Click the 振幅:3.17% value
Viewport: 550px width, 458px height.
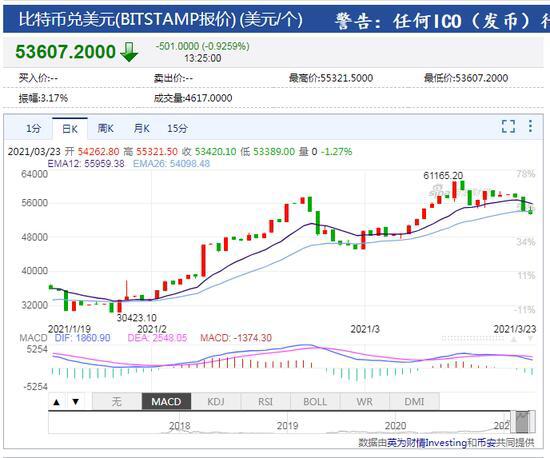pos(43,98)
